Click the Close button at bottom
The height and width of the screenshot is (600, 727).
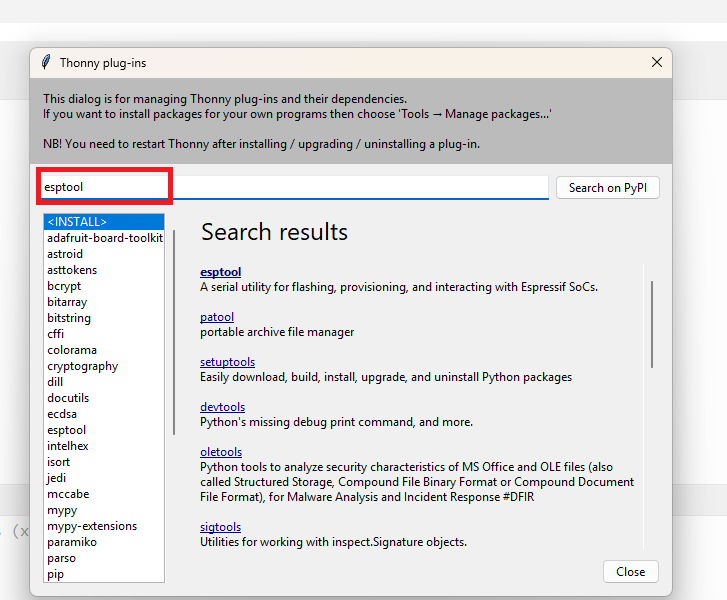coord(631,572)
